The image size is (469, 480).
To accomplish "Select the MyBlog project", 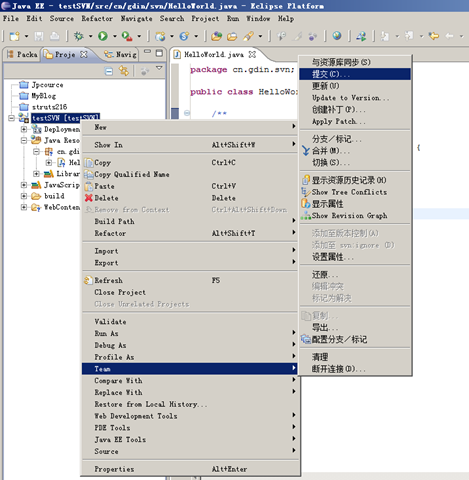I will tap(37, 96).
